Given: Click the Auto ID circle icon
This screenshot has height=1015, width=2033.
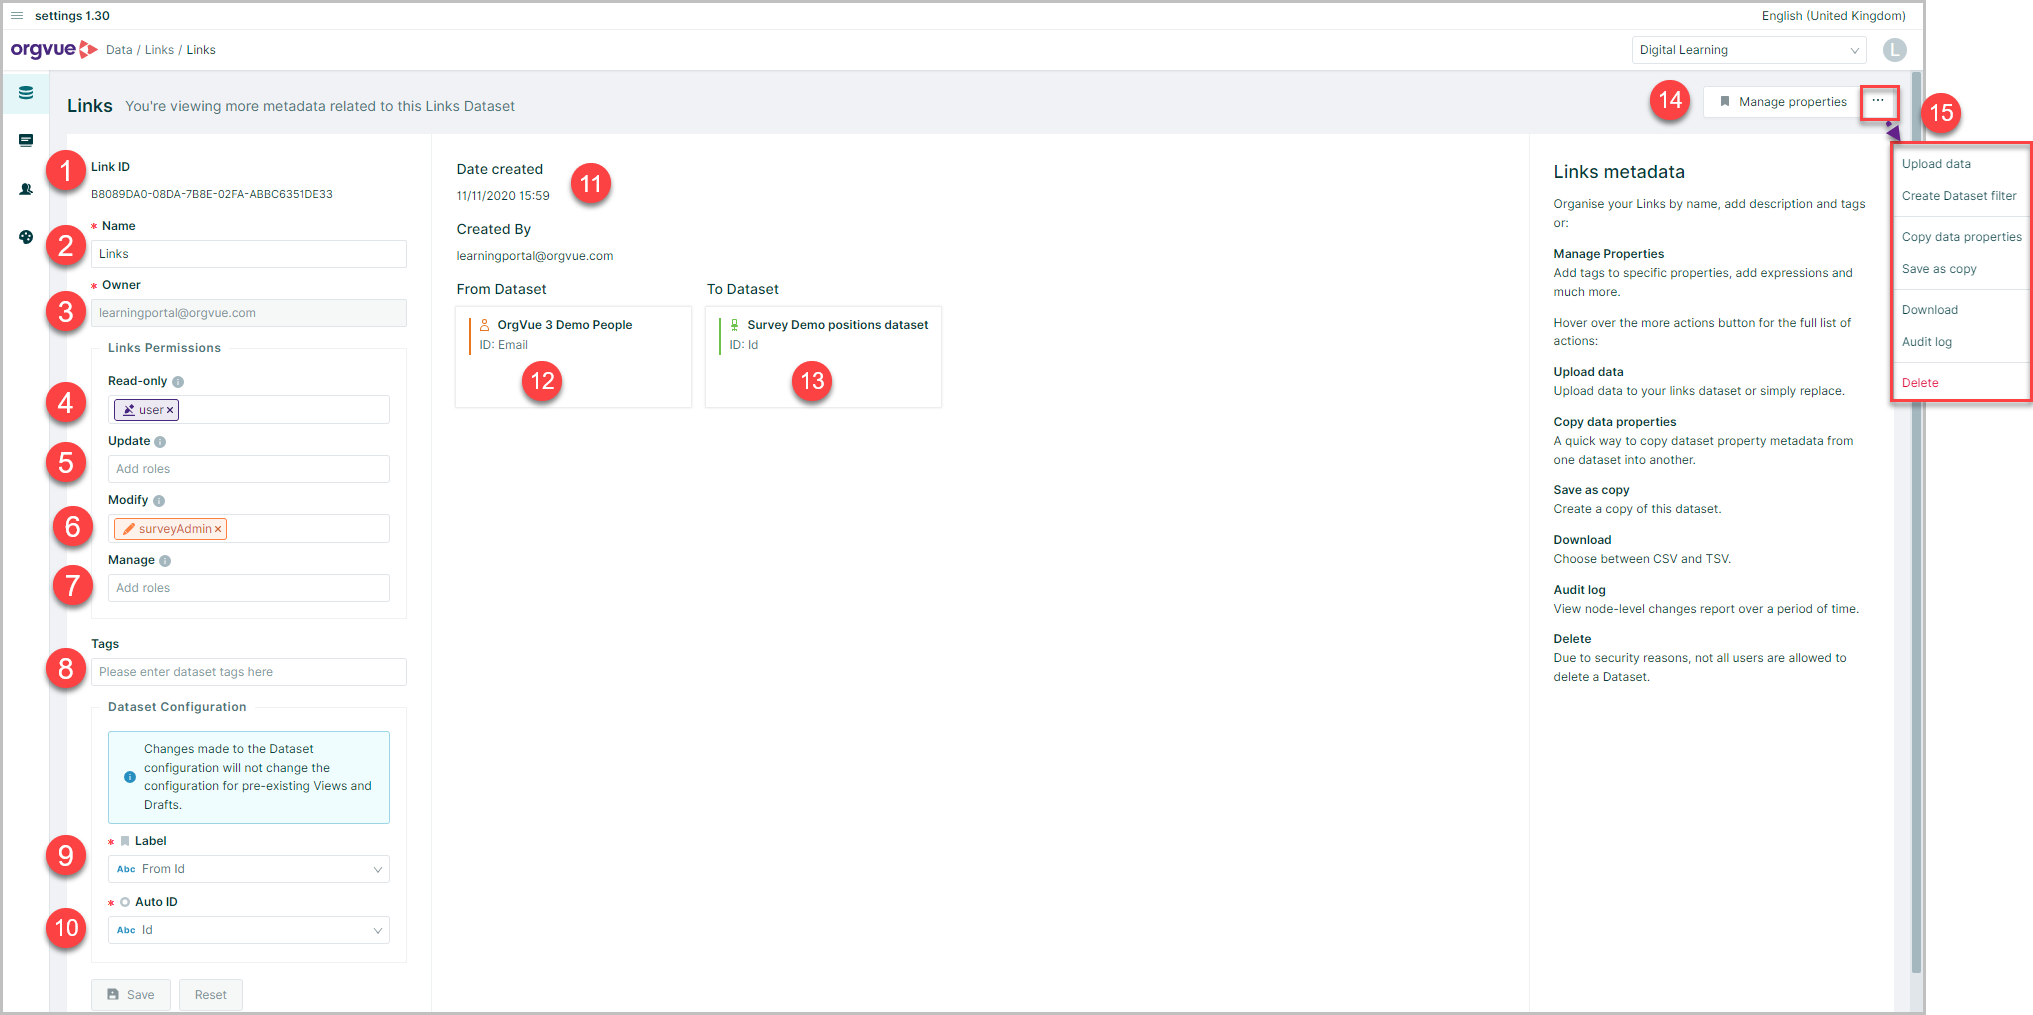Looking at the screenshot, I should (x=125, y=902).
